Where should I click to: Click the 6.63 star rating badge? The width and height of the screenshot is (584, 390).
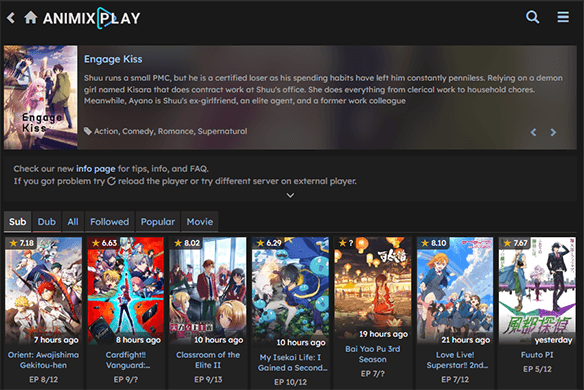pos(104,243)
